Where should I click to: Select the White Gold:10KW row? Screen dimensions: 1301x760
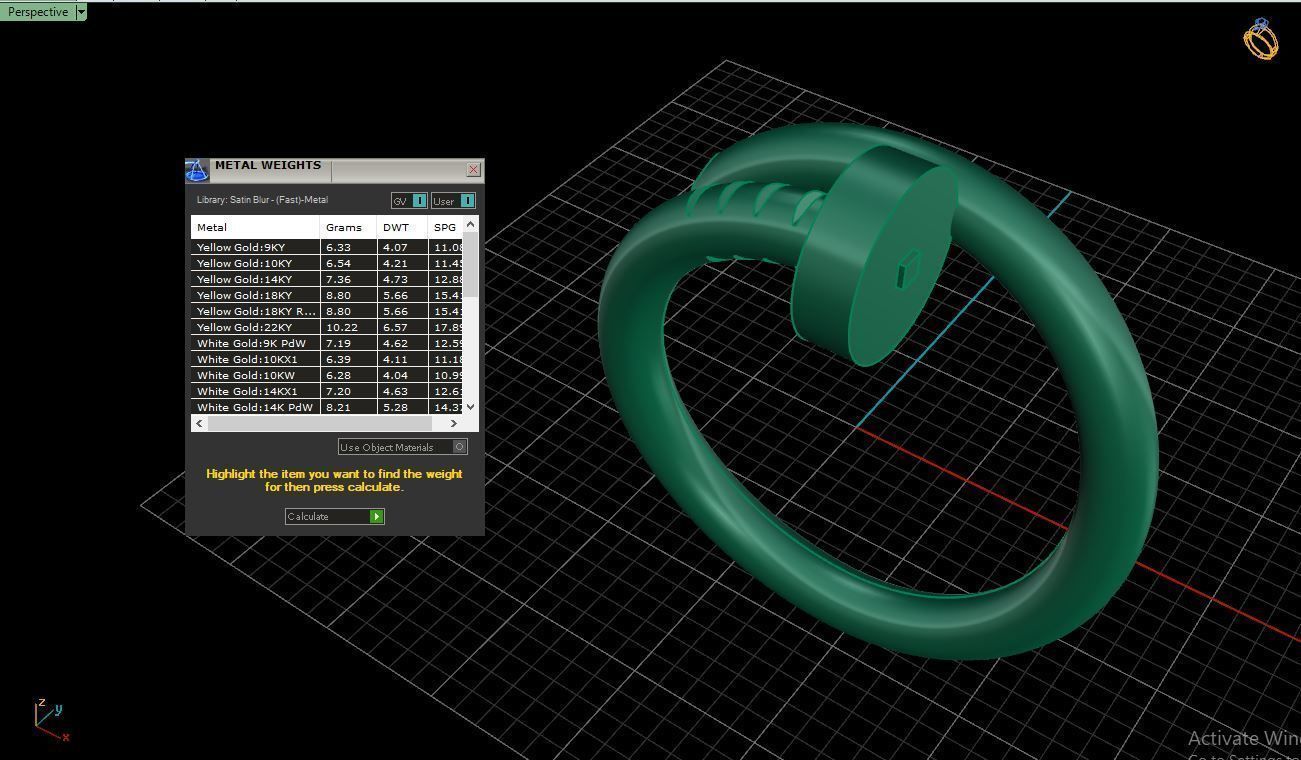(328, 375)
